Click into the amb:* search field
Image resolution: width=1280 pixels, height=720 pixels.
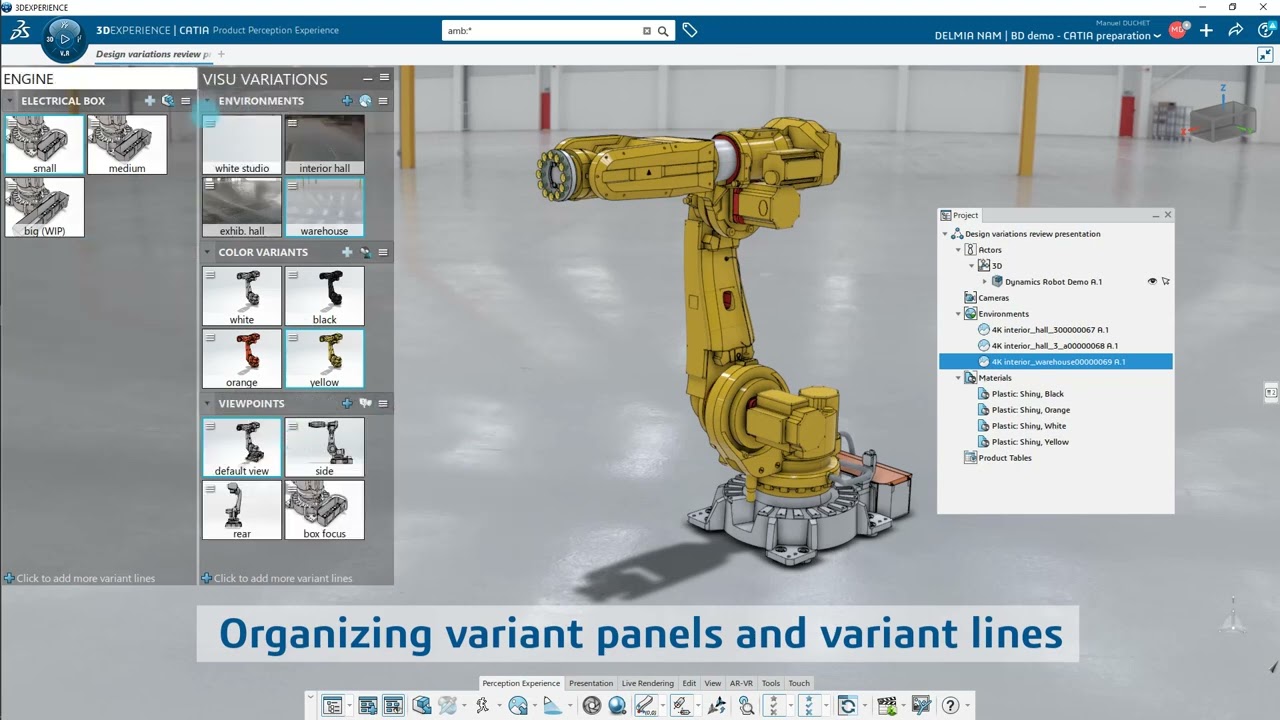542,31
